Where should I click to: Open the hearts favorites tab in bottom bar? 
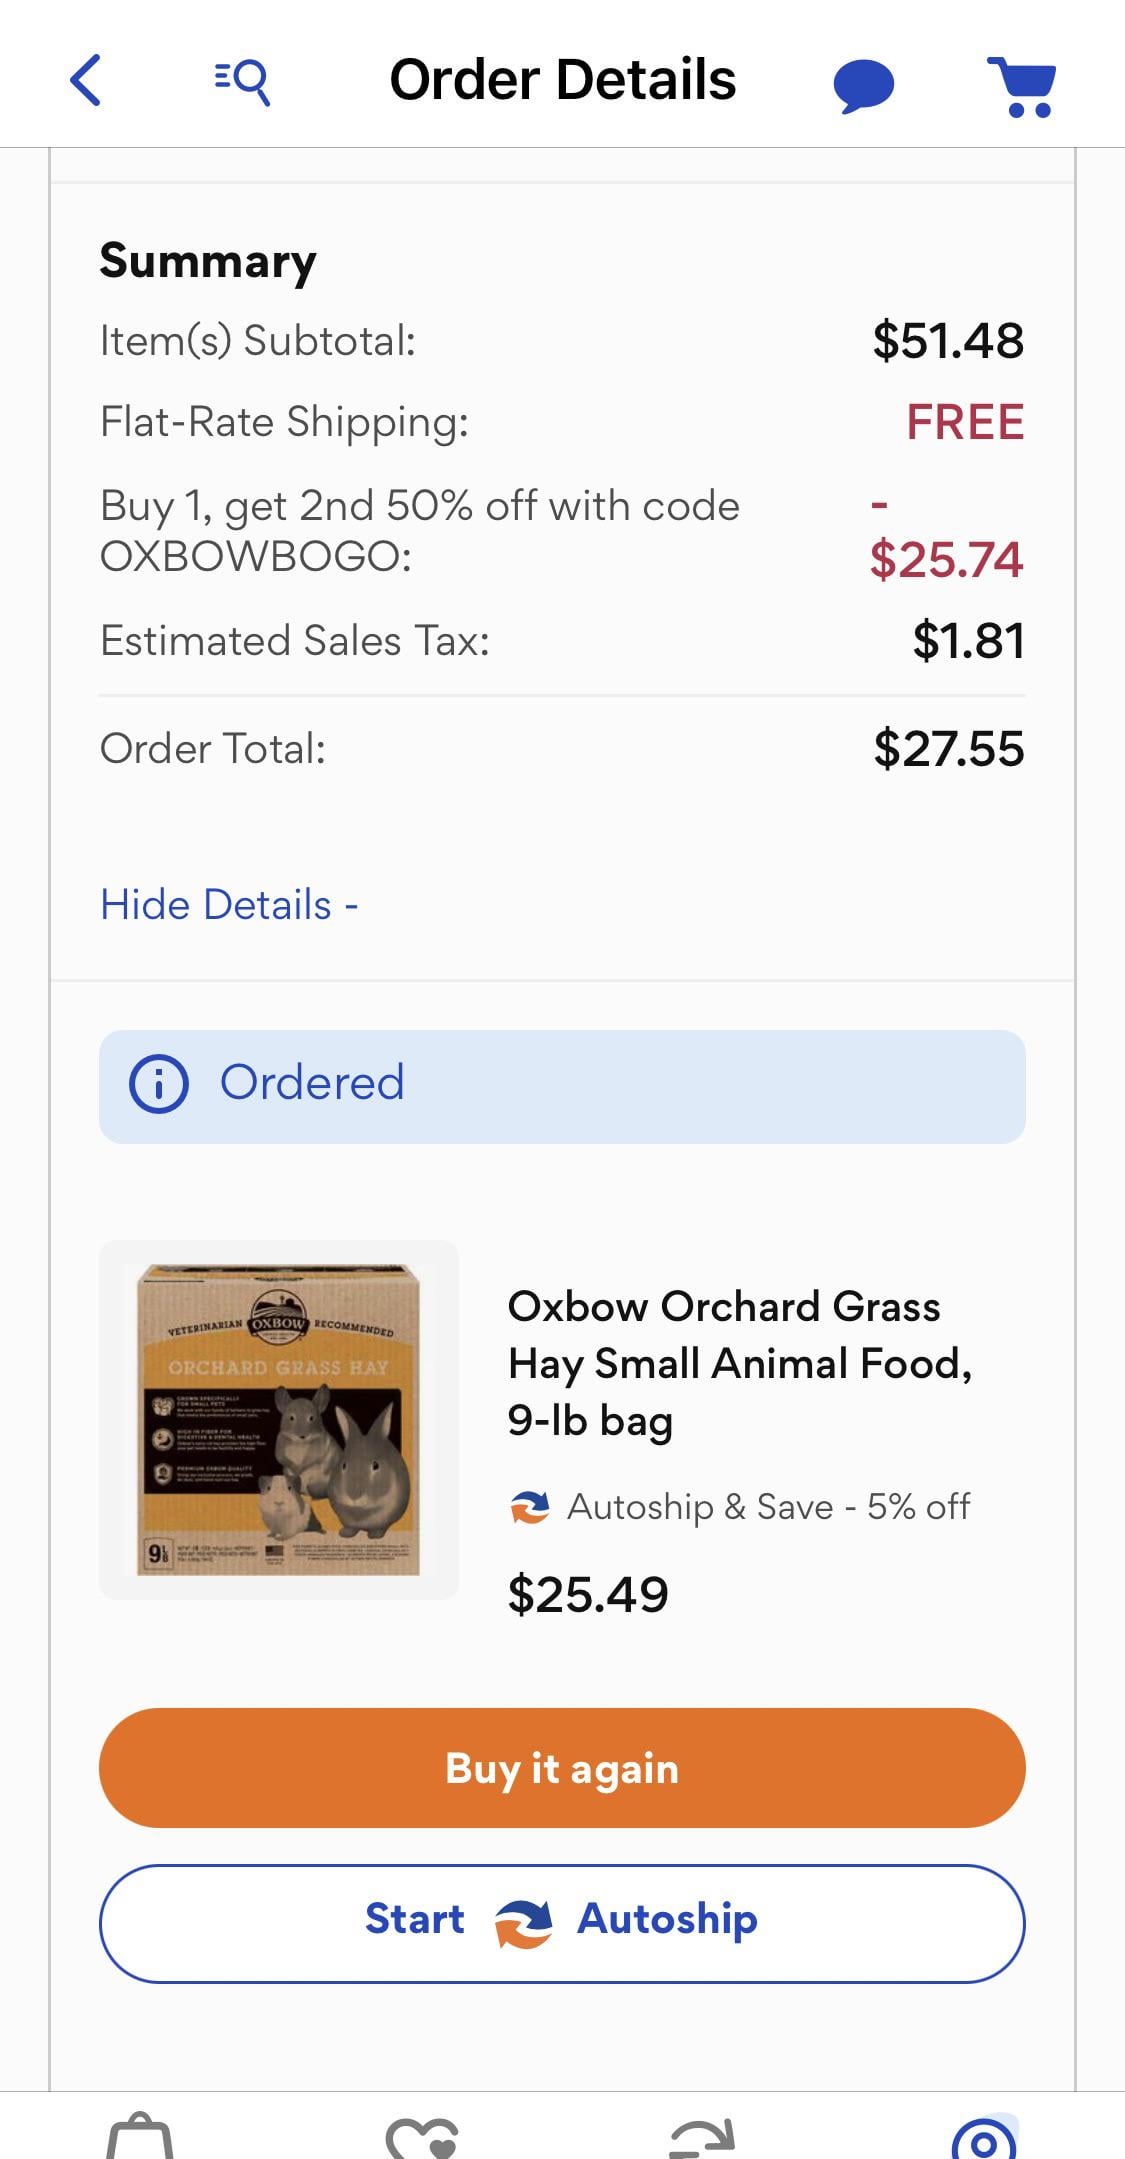[x=421, y=2138]
